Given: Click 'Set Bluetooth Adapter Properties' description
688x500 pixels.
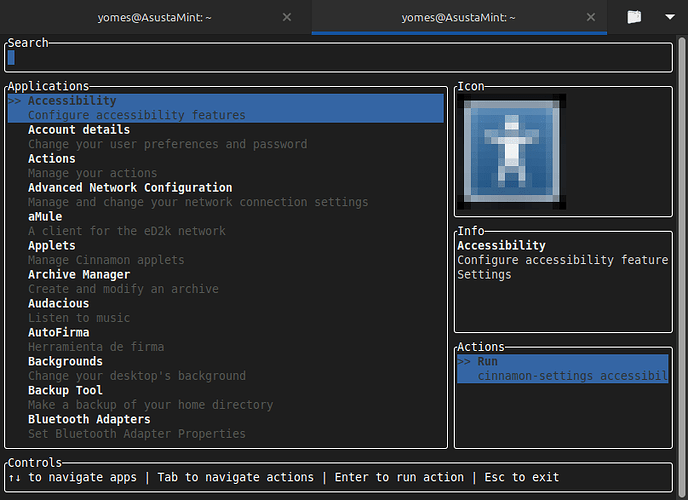Looking at the screenshot, I should pos(137,434).
